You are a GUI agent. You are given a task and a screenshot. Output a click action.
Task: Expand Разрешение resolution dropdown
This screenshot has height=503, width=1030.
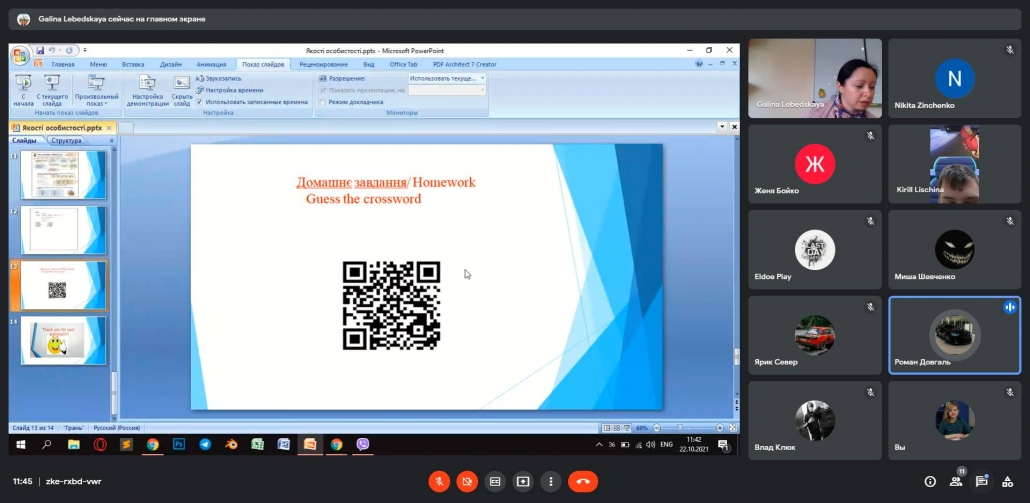coord(447,78)
